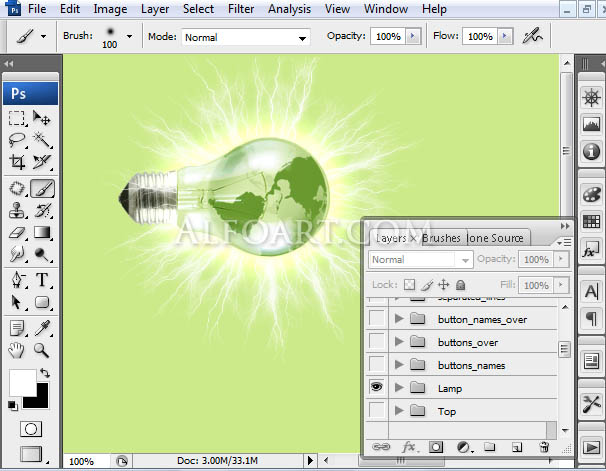
Task: Expand the Lamp group
Action: (x=399, y=387)
